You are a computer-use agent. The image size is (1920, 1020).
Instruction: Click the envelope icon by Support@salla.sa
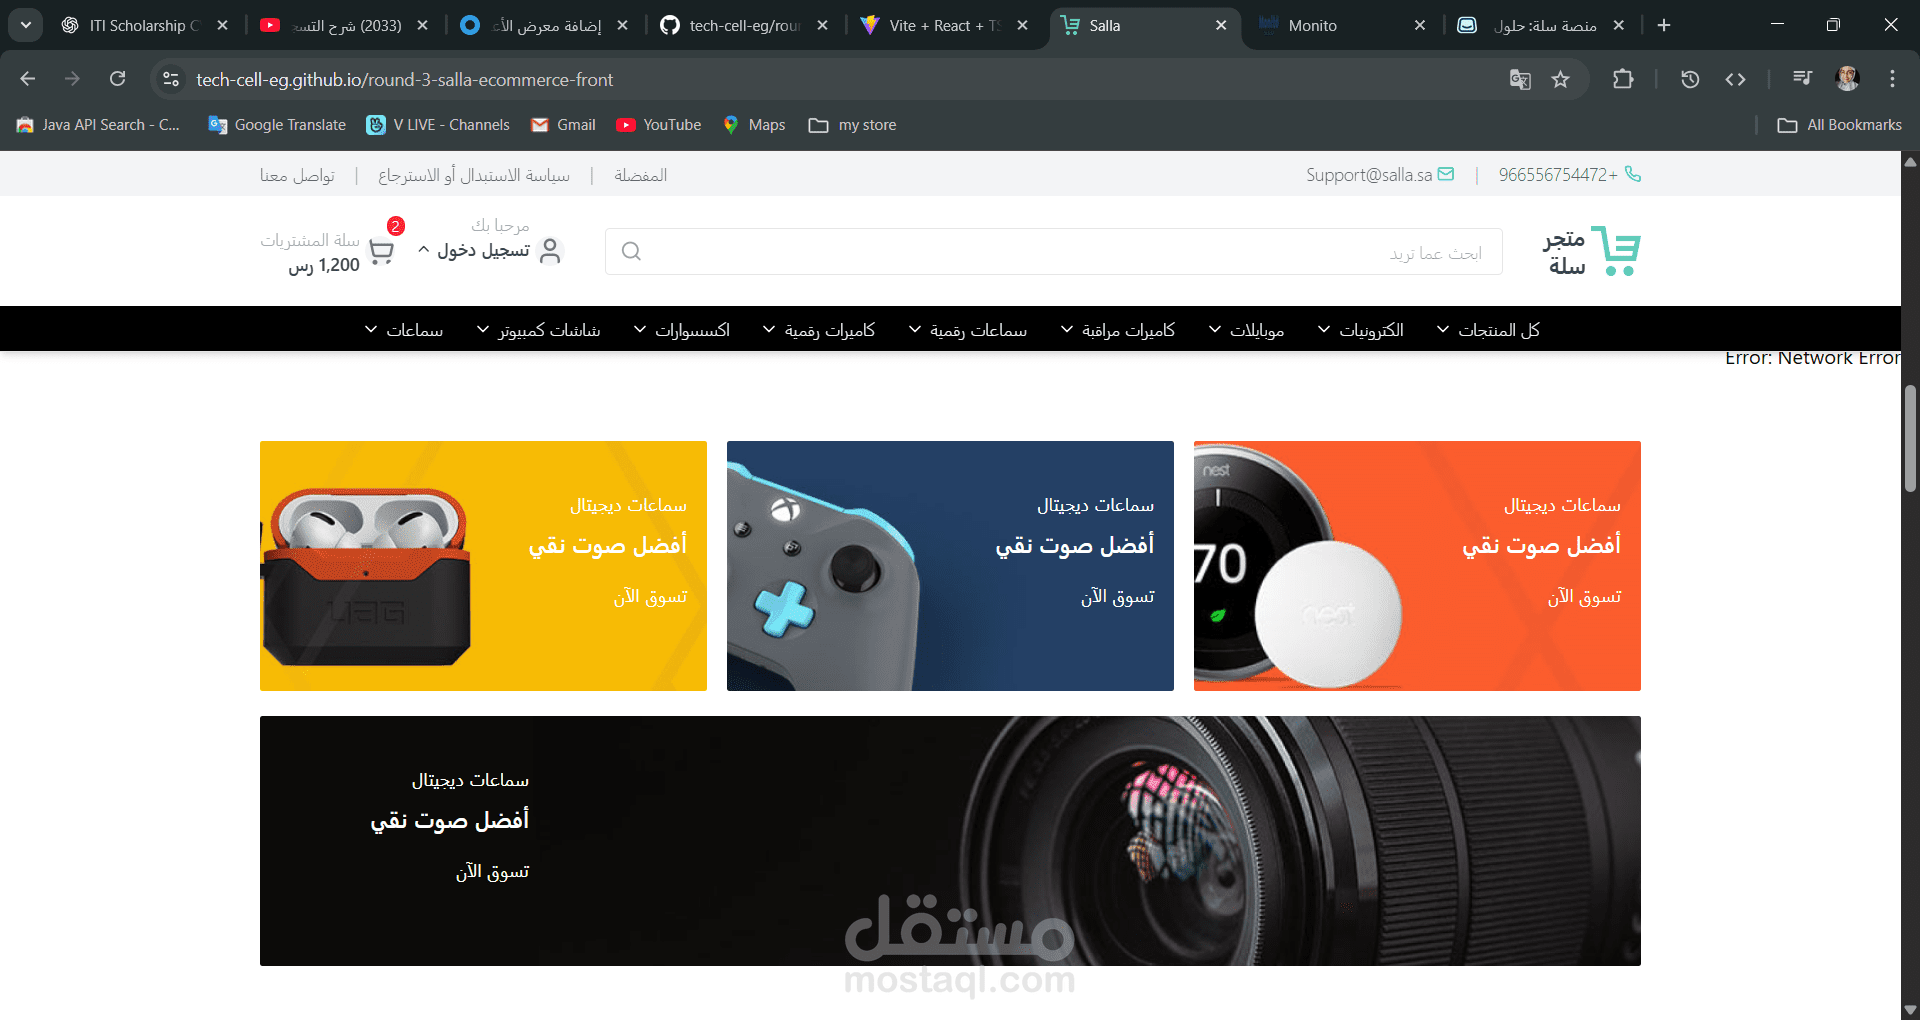(1446, 174)
